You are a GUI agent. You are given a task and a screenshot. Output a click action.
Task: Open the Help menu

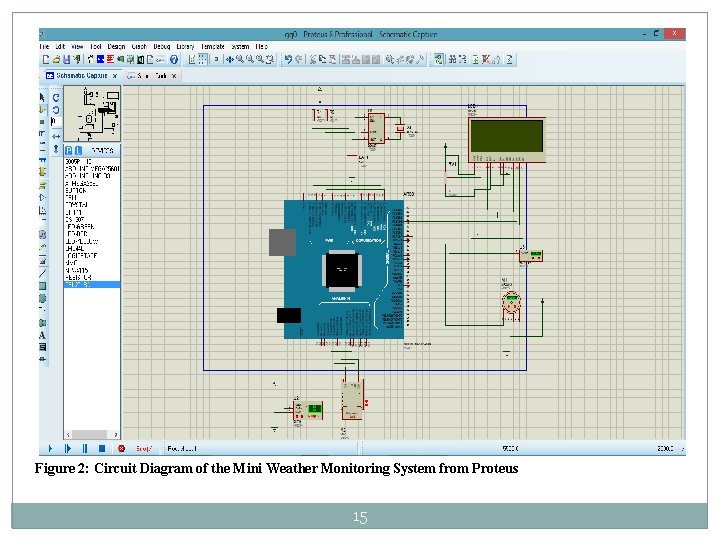click(261, 46)
